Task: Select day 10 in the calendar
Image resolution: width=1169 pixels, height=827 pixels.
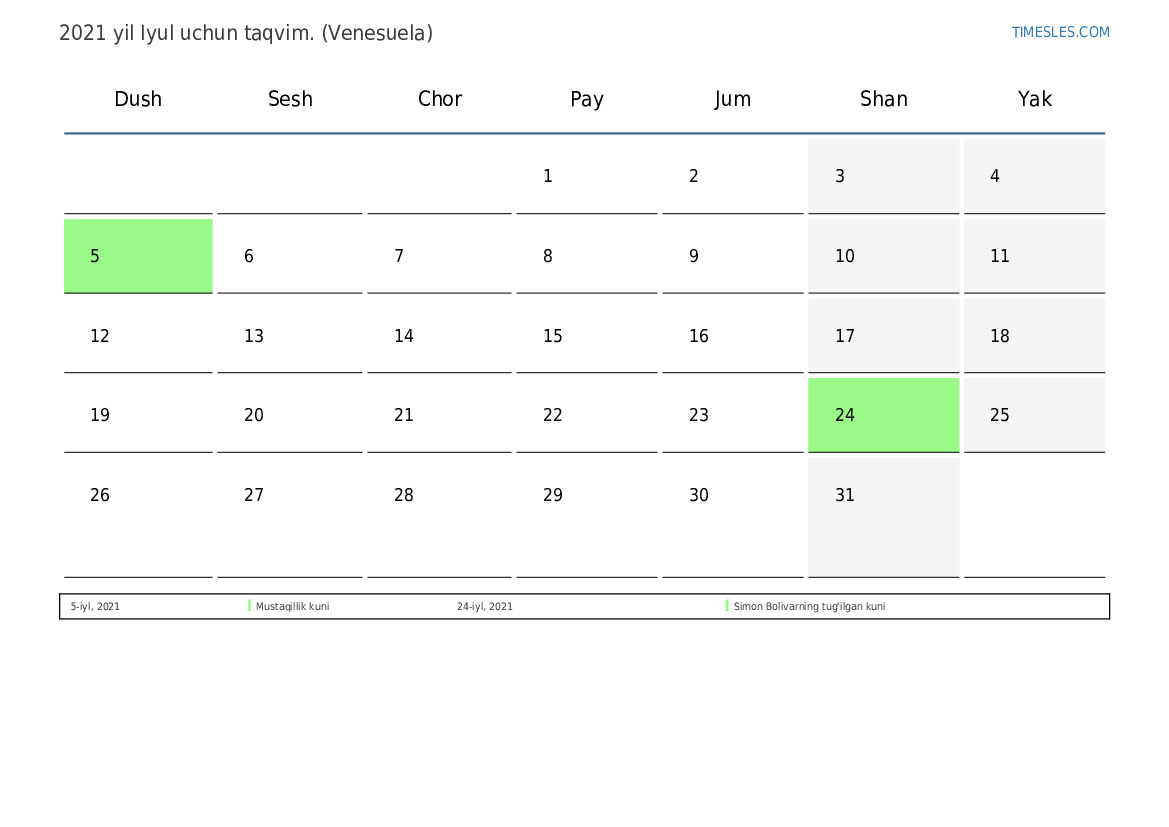Action: pos(883,256)
